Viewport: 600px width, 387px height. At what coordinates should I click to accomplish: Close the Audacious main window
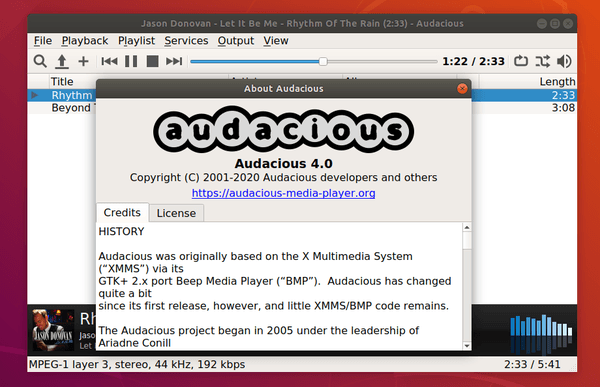(568, 24)
